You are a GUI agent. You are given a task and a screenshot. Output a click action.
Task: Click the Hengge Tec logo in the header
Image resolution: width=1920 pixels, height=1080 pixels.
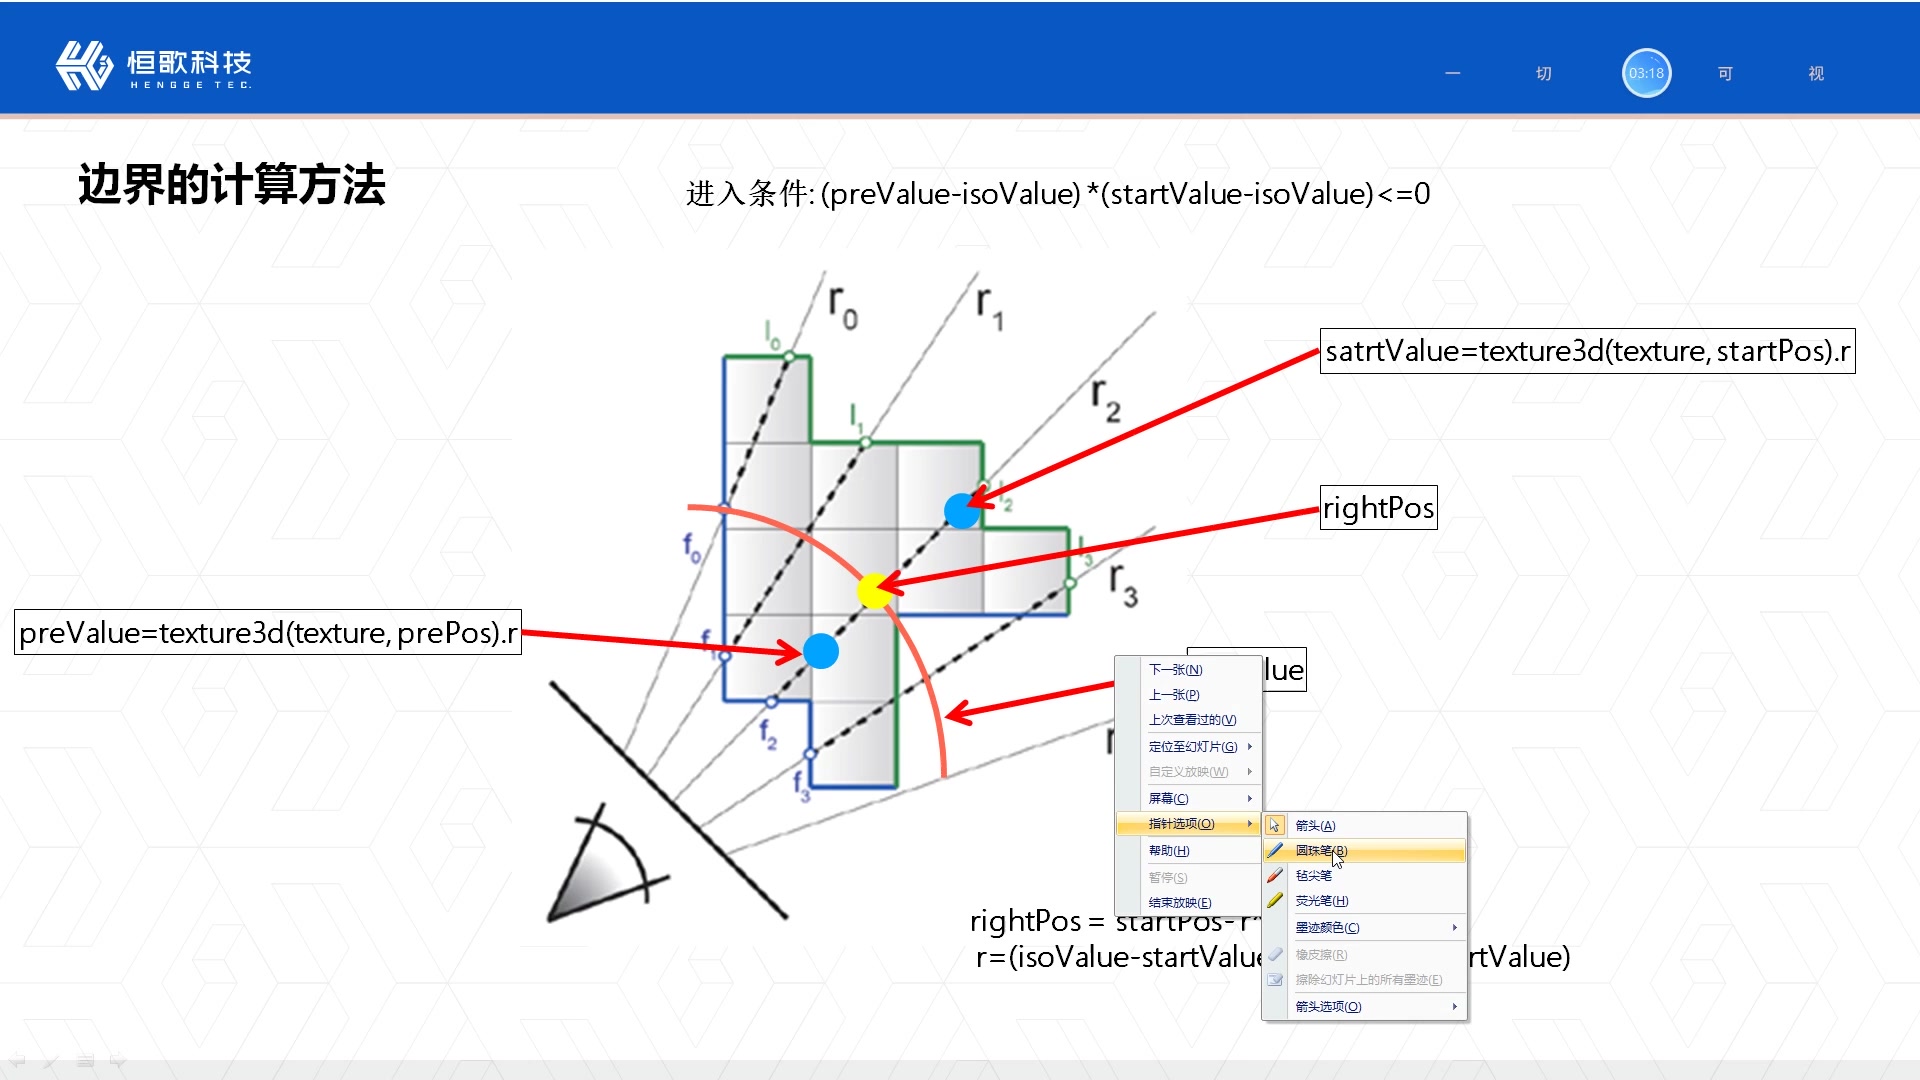click(x=154, y=66)
